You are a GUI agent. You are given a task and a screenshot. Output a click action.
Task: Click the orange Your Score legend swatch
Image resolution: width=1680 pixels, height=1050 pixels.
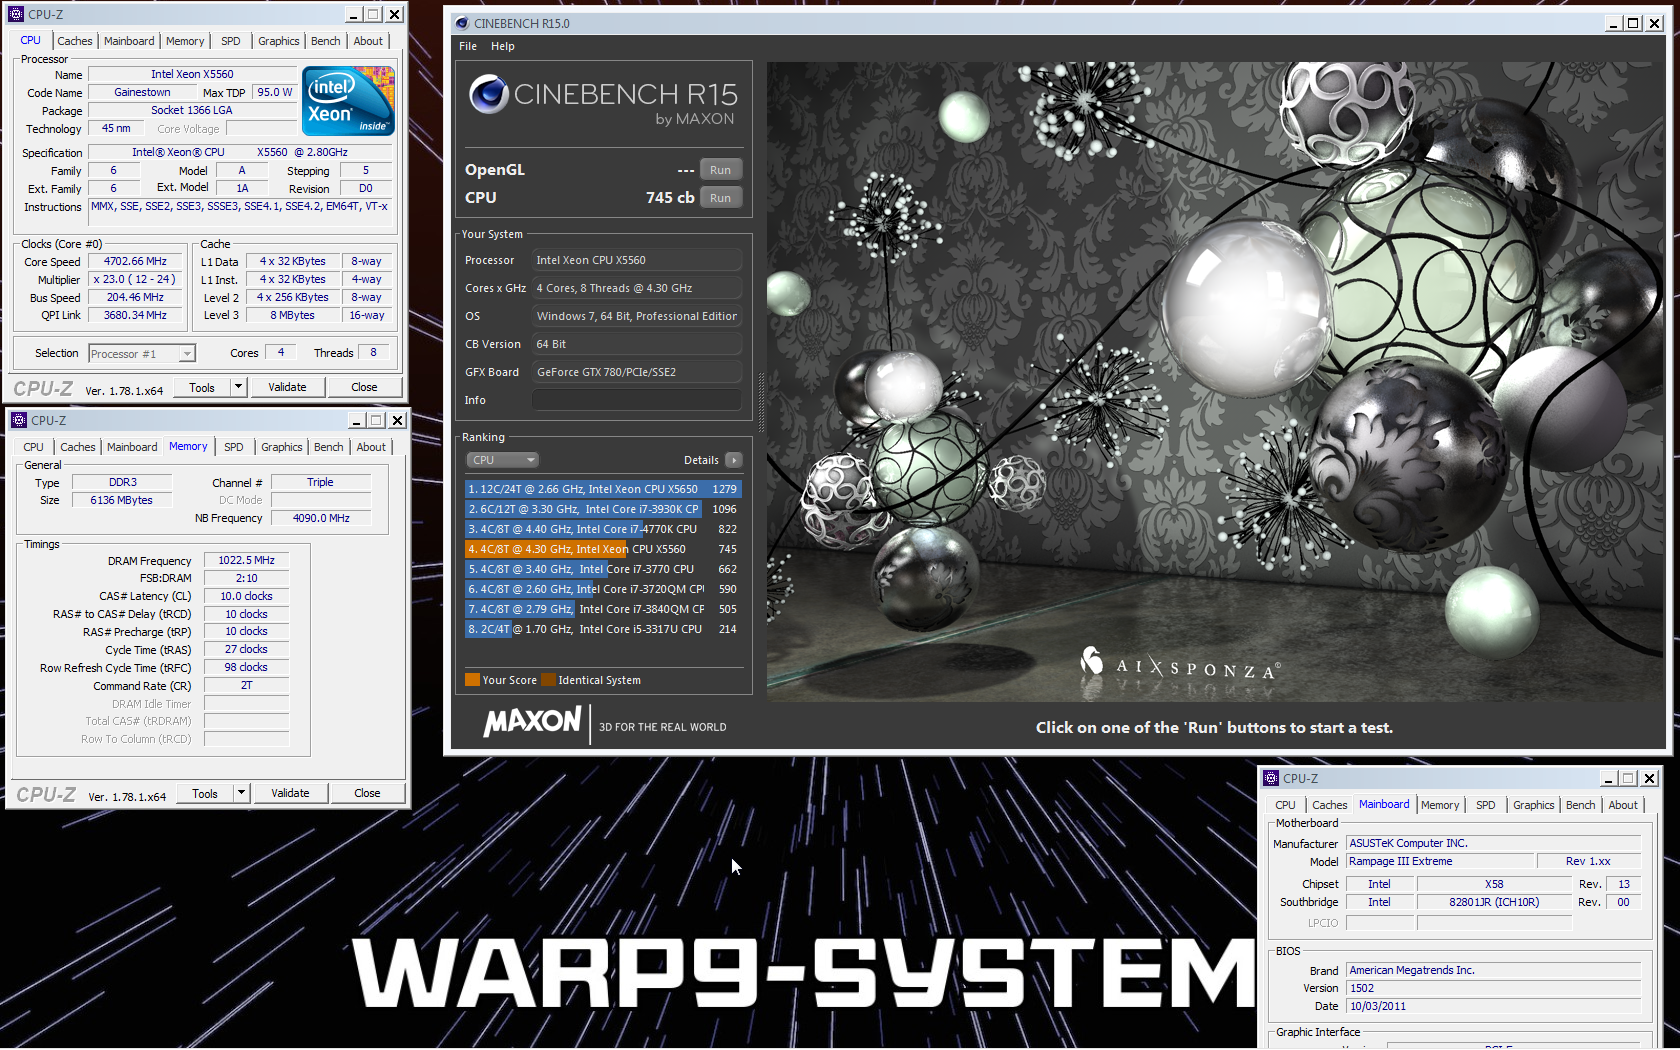pyautogui.click(x=472, y=680)
